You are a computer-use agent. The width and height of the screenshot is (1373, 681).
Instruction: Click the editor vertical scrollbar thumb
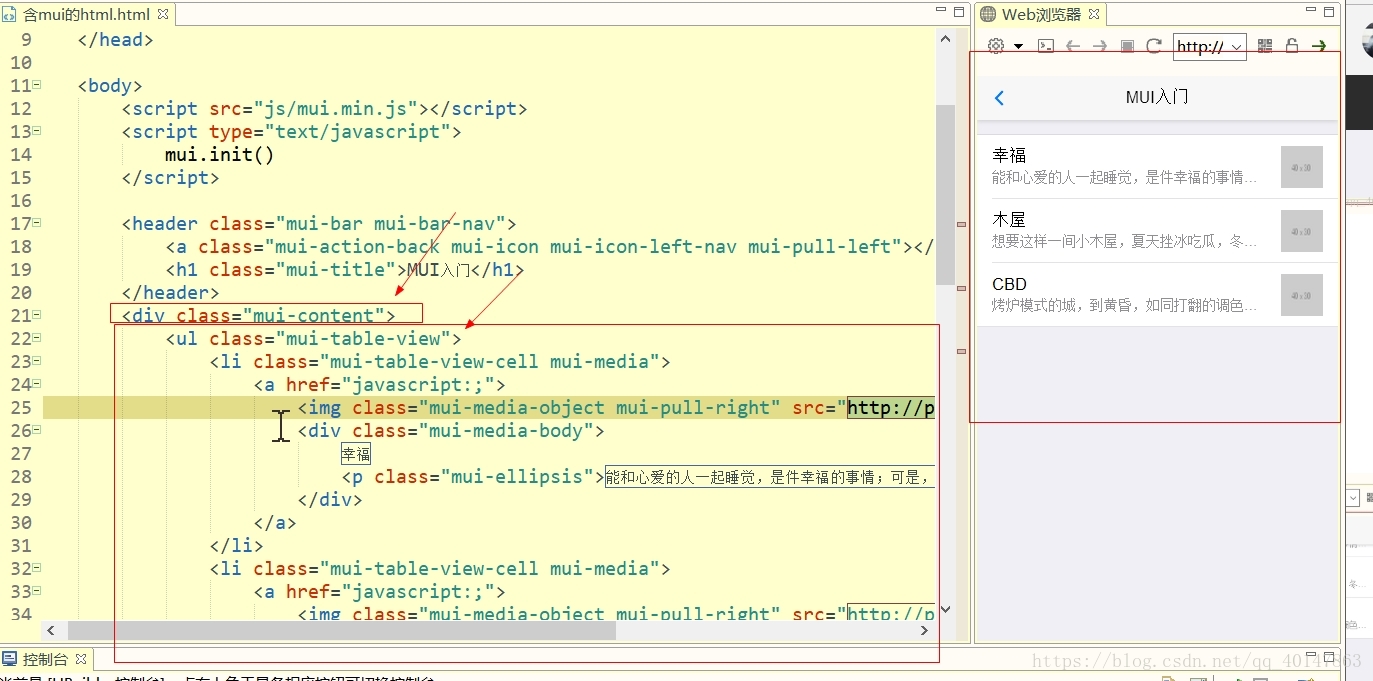tap(945, 195)
